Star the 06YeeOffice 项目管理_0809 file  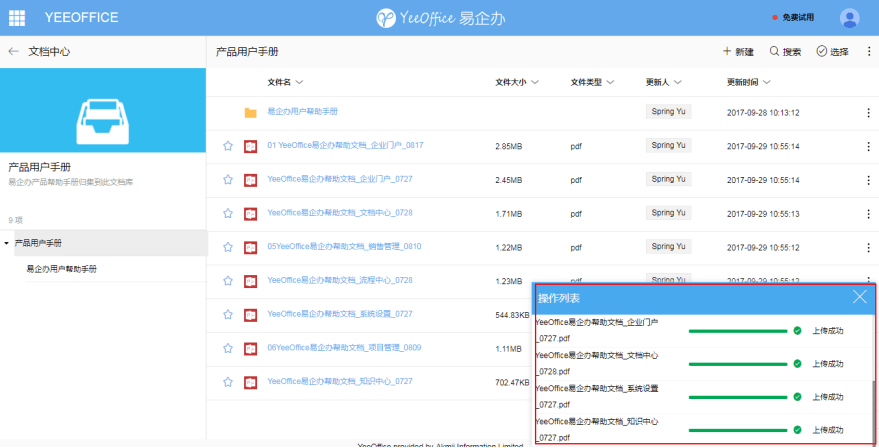click(x=228, y=348)
